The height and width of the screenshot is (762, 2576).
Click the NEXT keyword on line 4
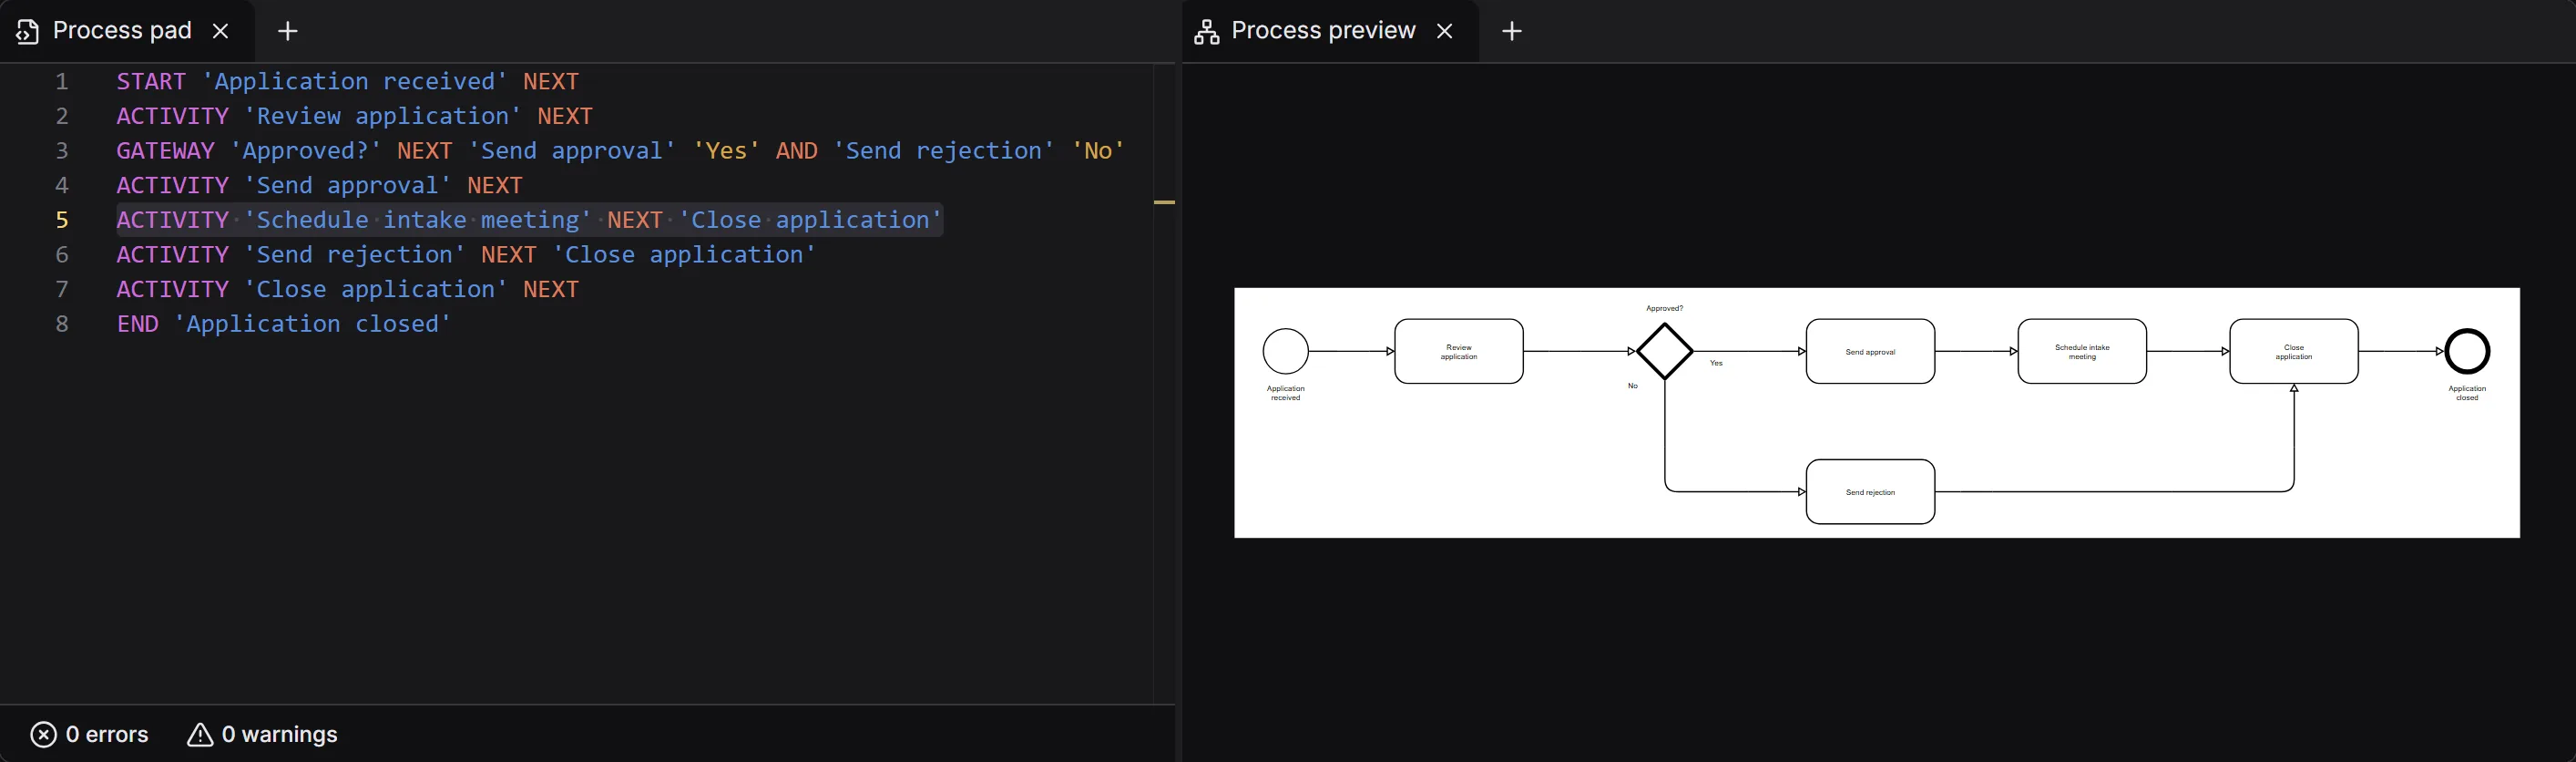[495, 186]
